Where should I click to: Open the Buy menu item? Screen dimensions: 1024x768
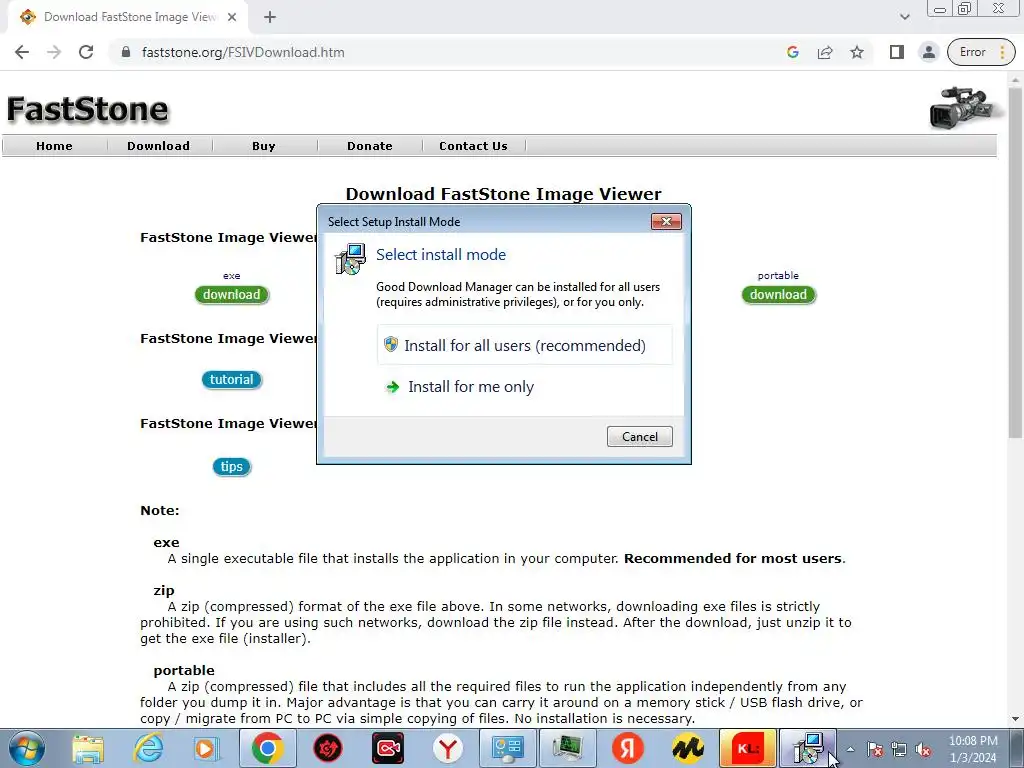tap(264, 146)
